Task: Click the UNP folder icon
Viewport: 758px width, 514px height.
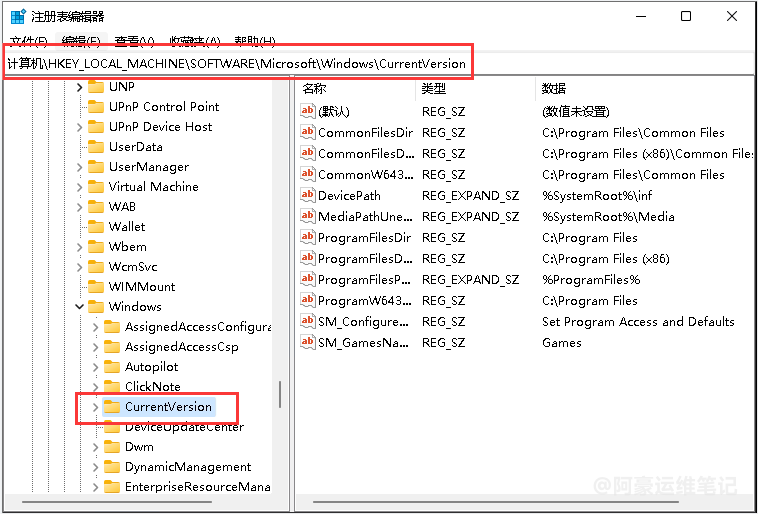Action: point(96,87)
